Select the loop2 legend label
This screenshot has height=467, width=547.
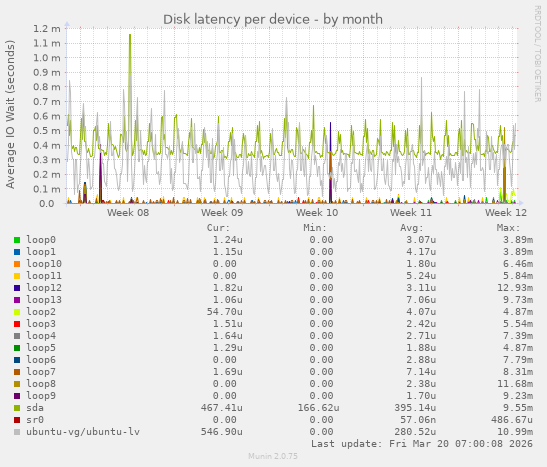pos(41,312)
